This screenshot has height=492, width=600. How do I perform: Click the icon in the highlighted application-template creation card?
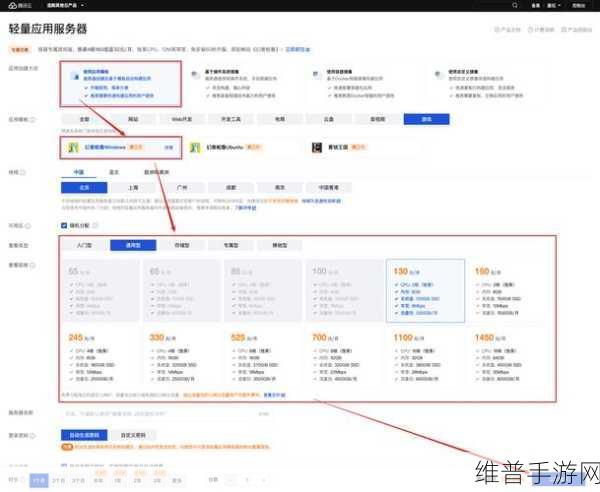75,76
